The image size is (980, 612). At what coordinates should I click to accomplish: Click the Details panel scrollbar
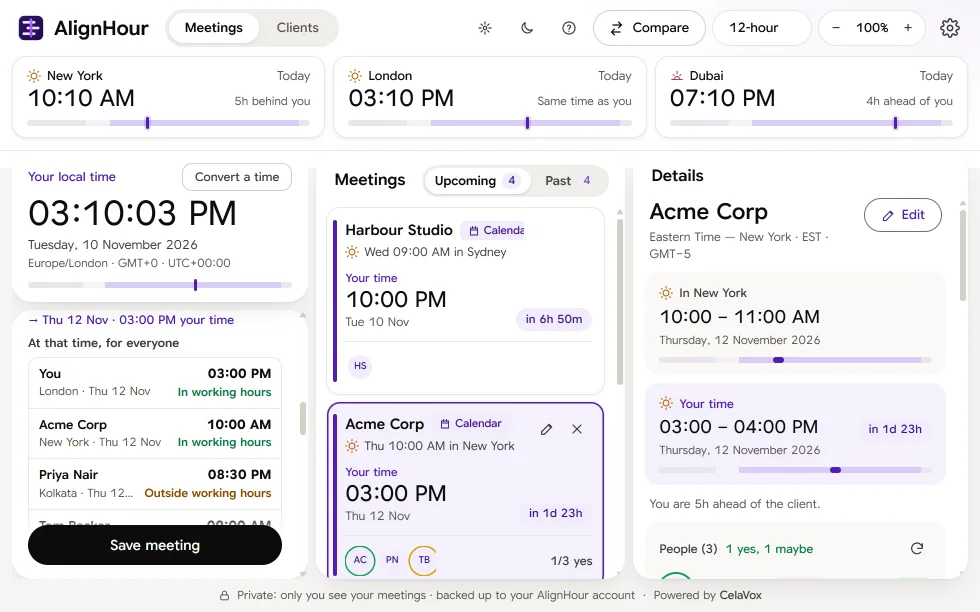[x=963, y=254]
